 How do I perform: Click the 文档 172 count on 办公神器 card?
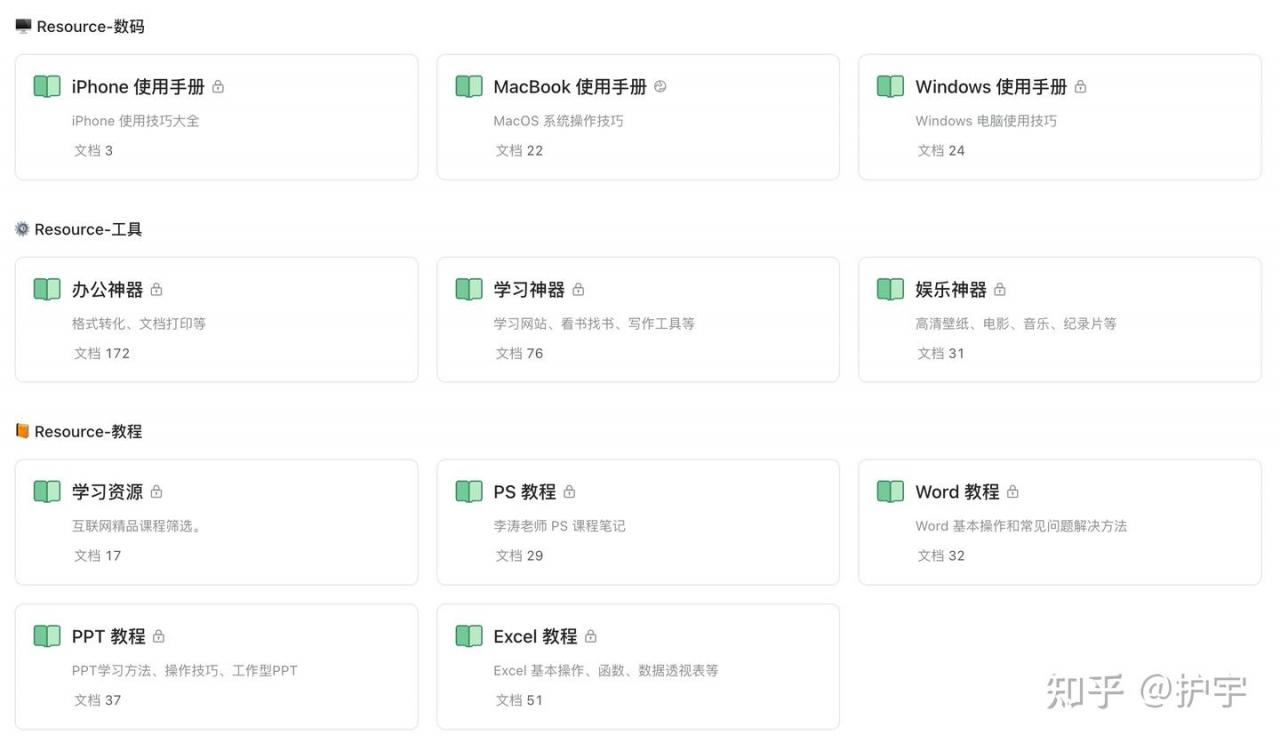pos(102,353)
